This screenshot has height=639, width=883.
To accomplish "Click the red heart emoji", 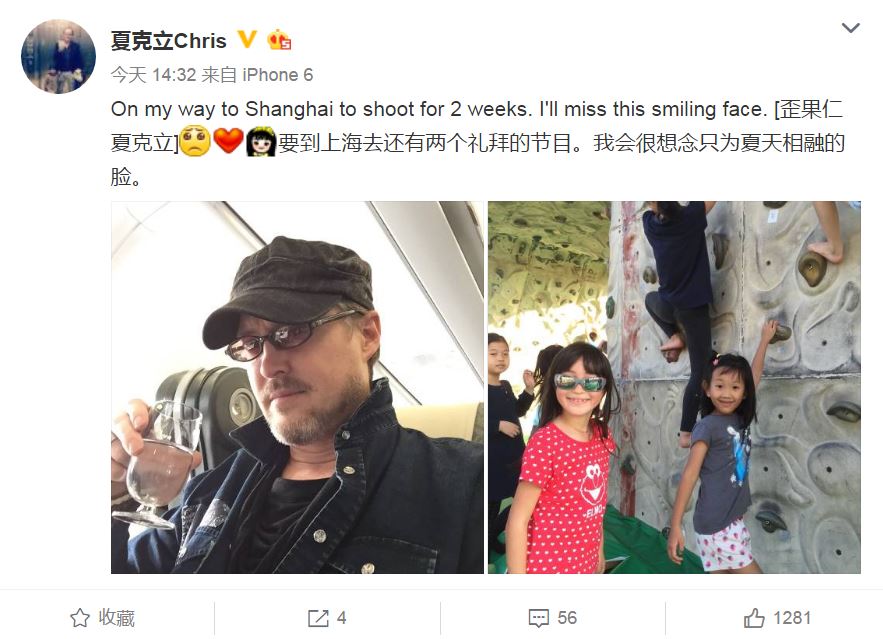I will coord(228,141).
